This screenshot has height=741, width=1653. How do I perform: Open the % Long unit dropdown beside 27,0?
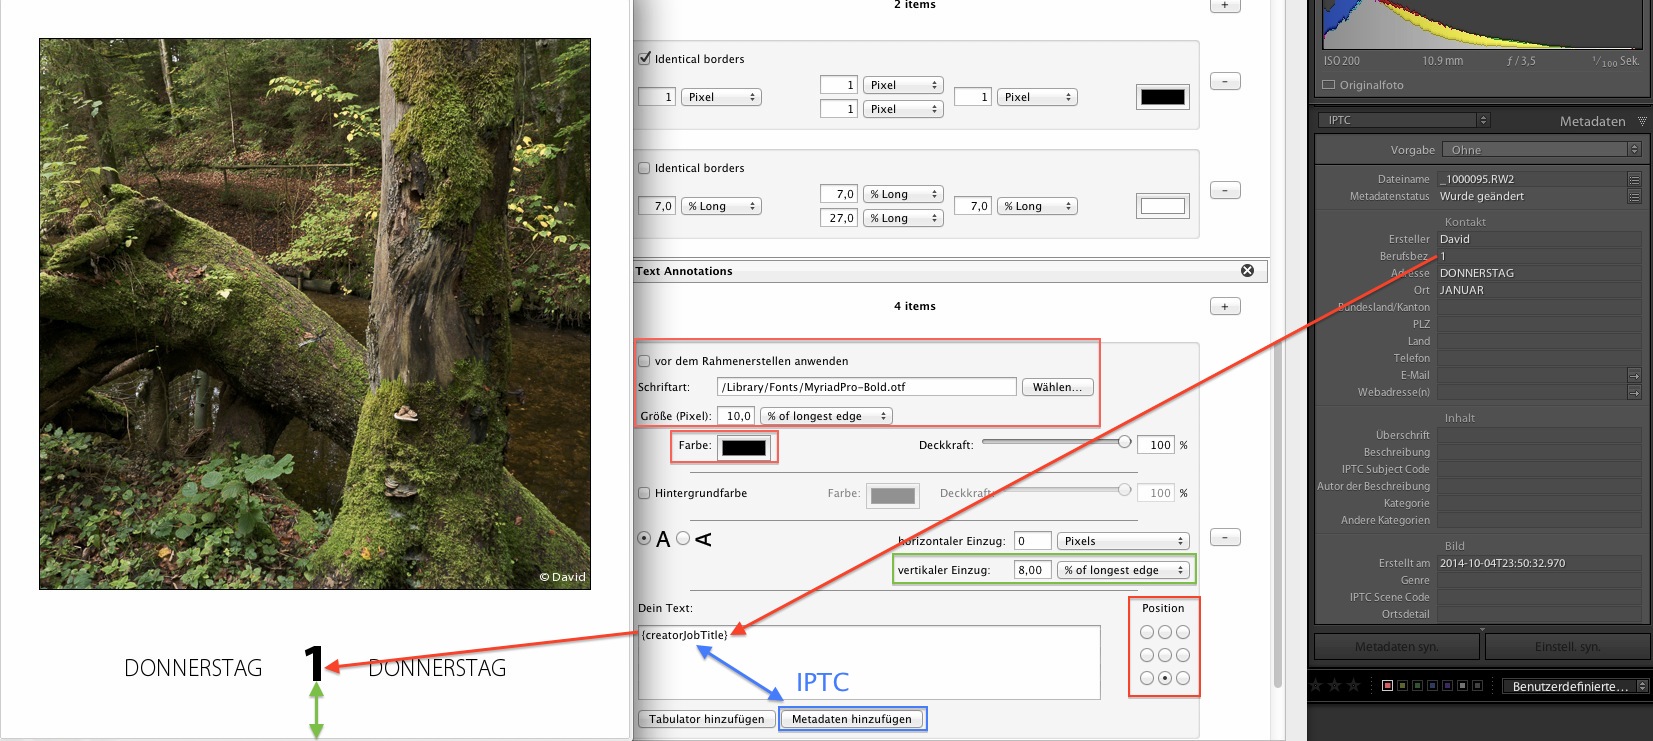click(x=904, y=218)
